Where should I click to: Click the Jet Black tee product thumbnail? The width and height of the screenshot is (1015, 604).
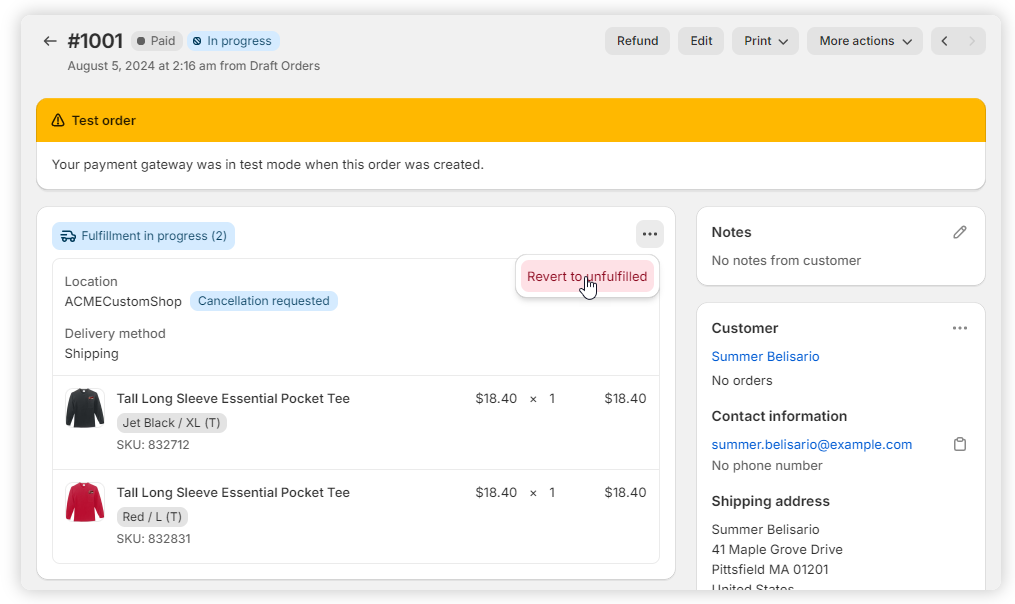click(85, 408)
